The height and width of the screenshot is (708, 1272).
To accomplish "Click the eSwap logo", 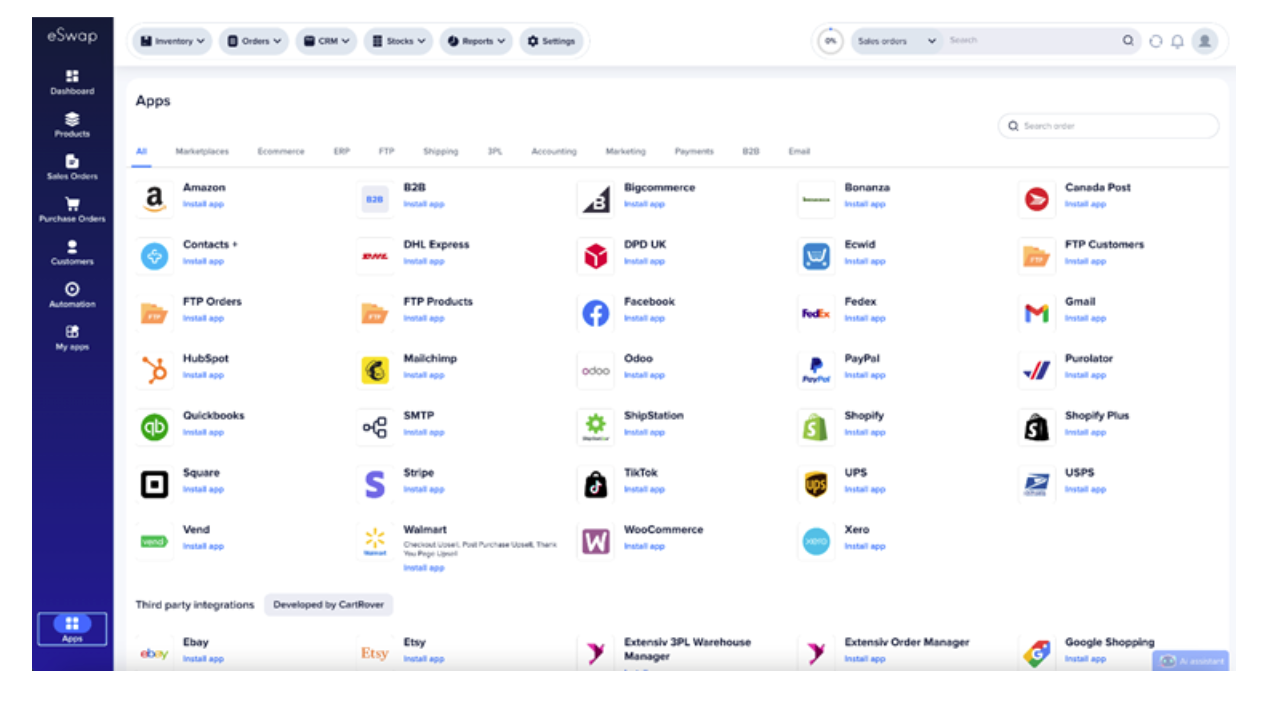I will pyautogui.click(x=72, y=35).
